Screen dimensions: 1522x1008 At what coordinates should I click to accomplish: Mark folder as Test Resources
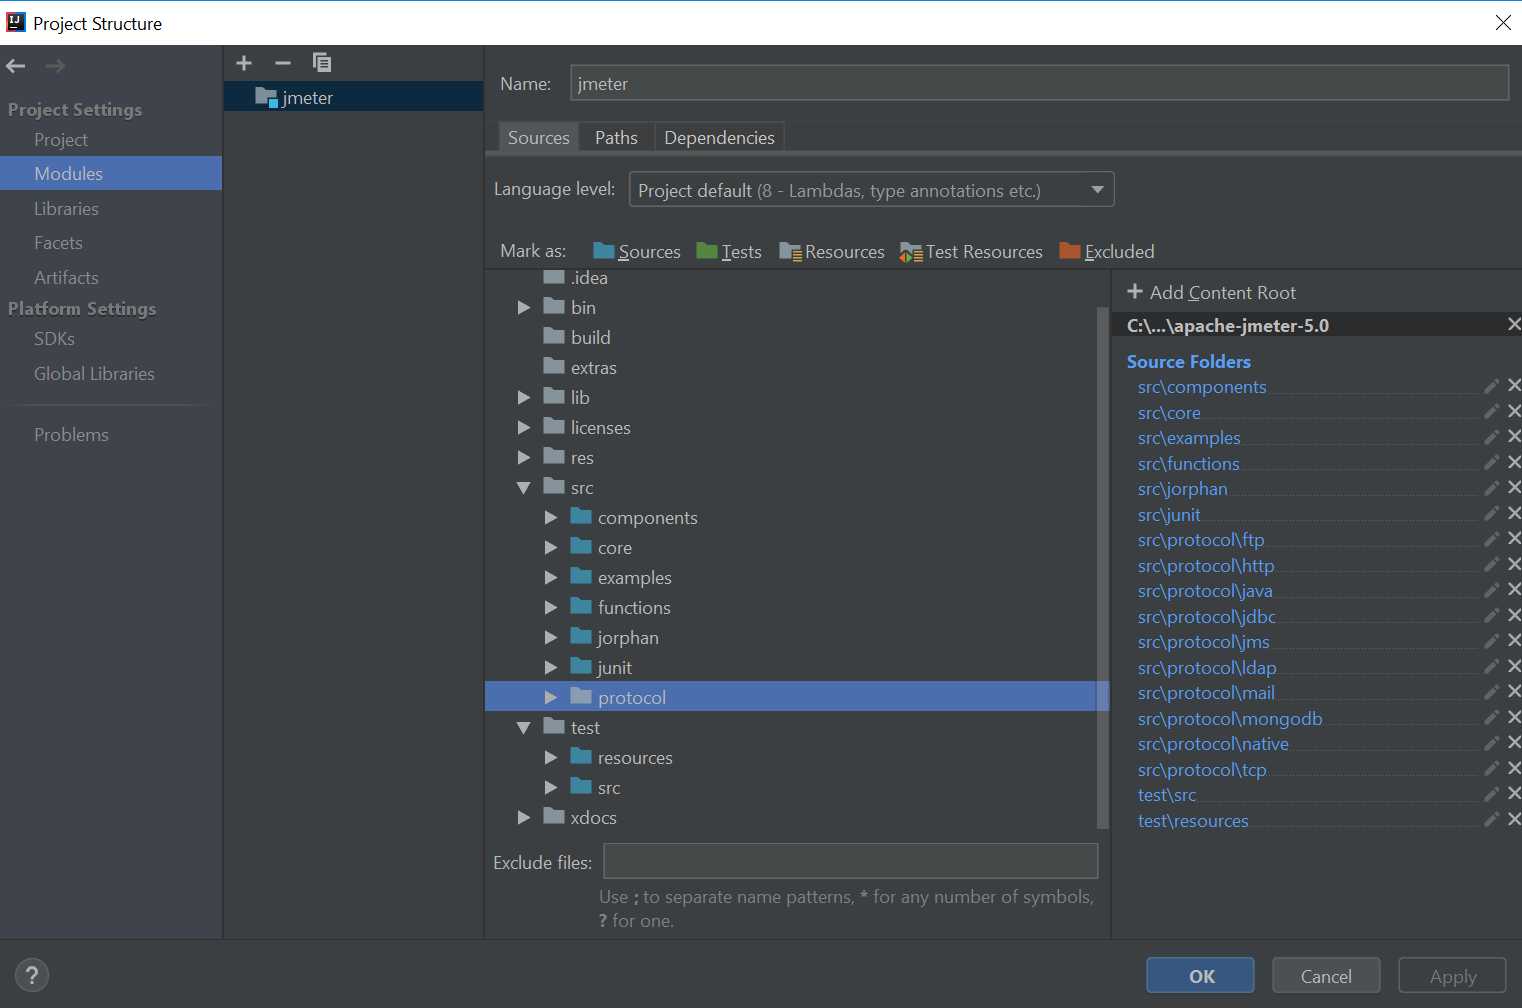pos(971,252)
